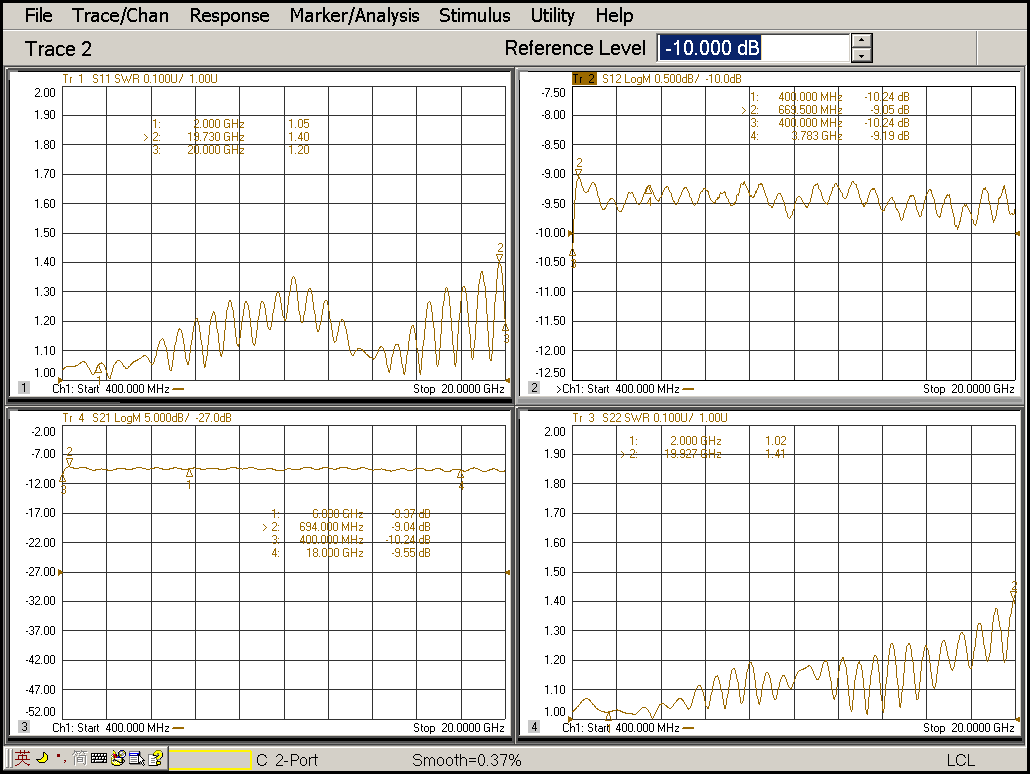Open the IME soft keyboard icon

pos(99,759)
